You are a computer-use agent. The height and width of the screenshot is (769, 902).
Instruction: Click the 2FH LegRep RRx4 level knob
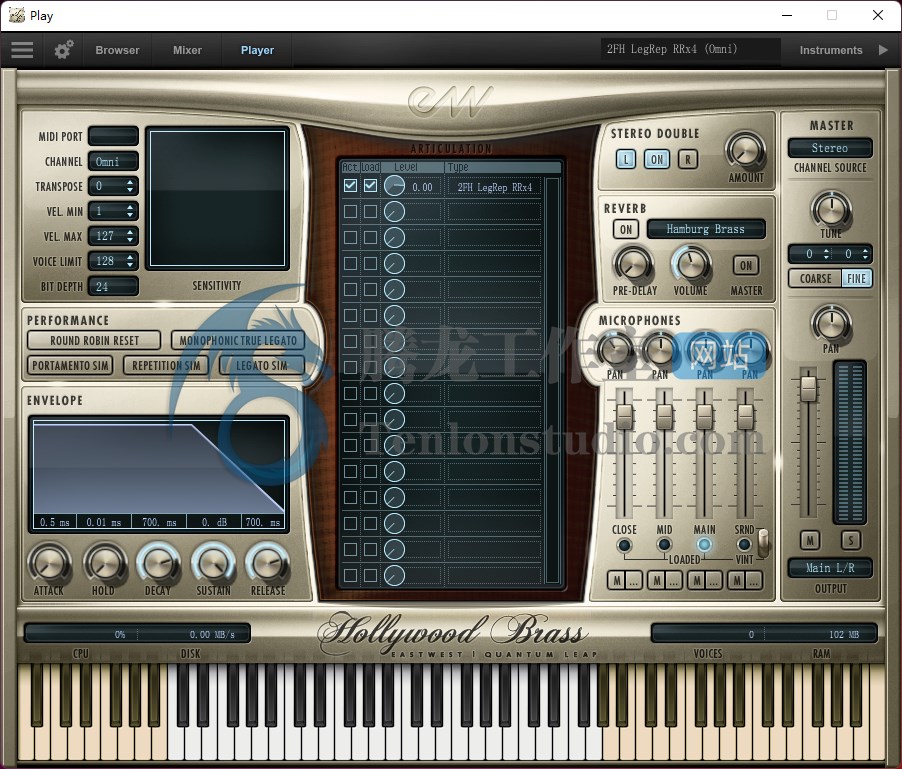point(395,186)
